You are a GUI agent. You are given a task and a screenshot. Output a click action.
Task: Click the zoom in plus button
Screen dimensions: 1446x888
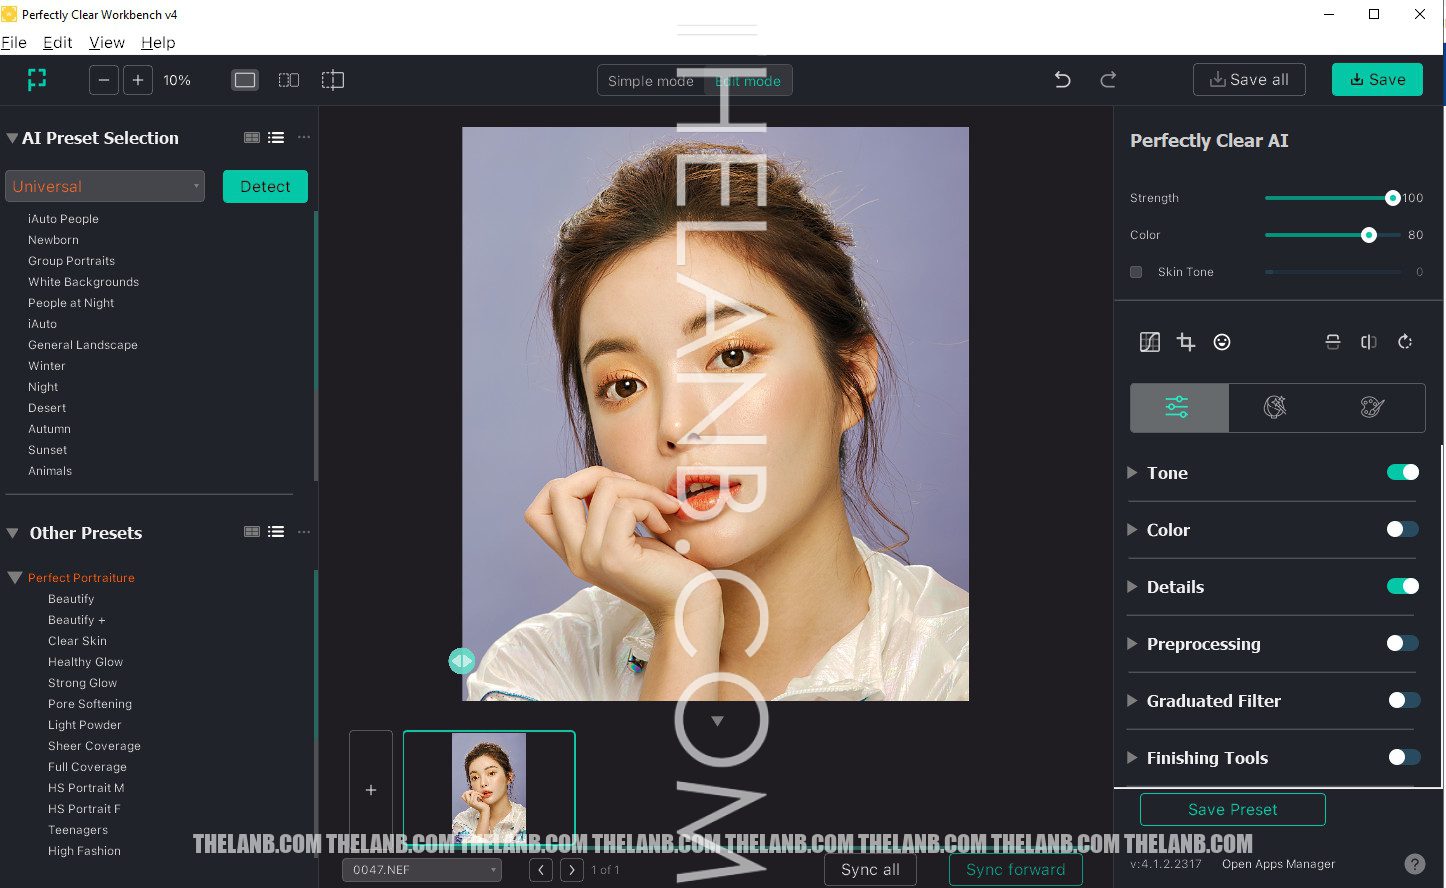[x=138, y=80]
